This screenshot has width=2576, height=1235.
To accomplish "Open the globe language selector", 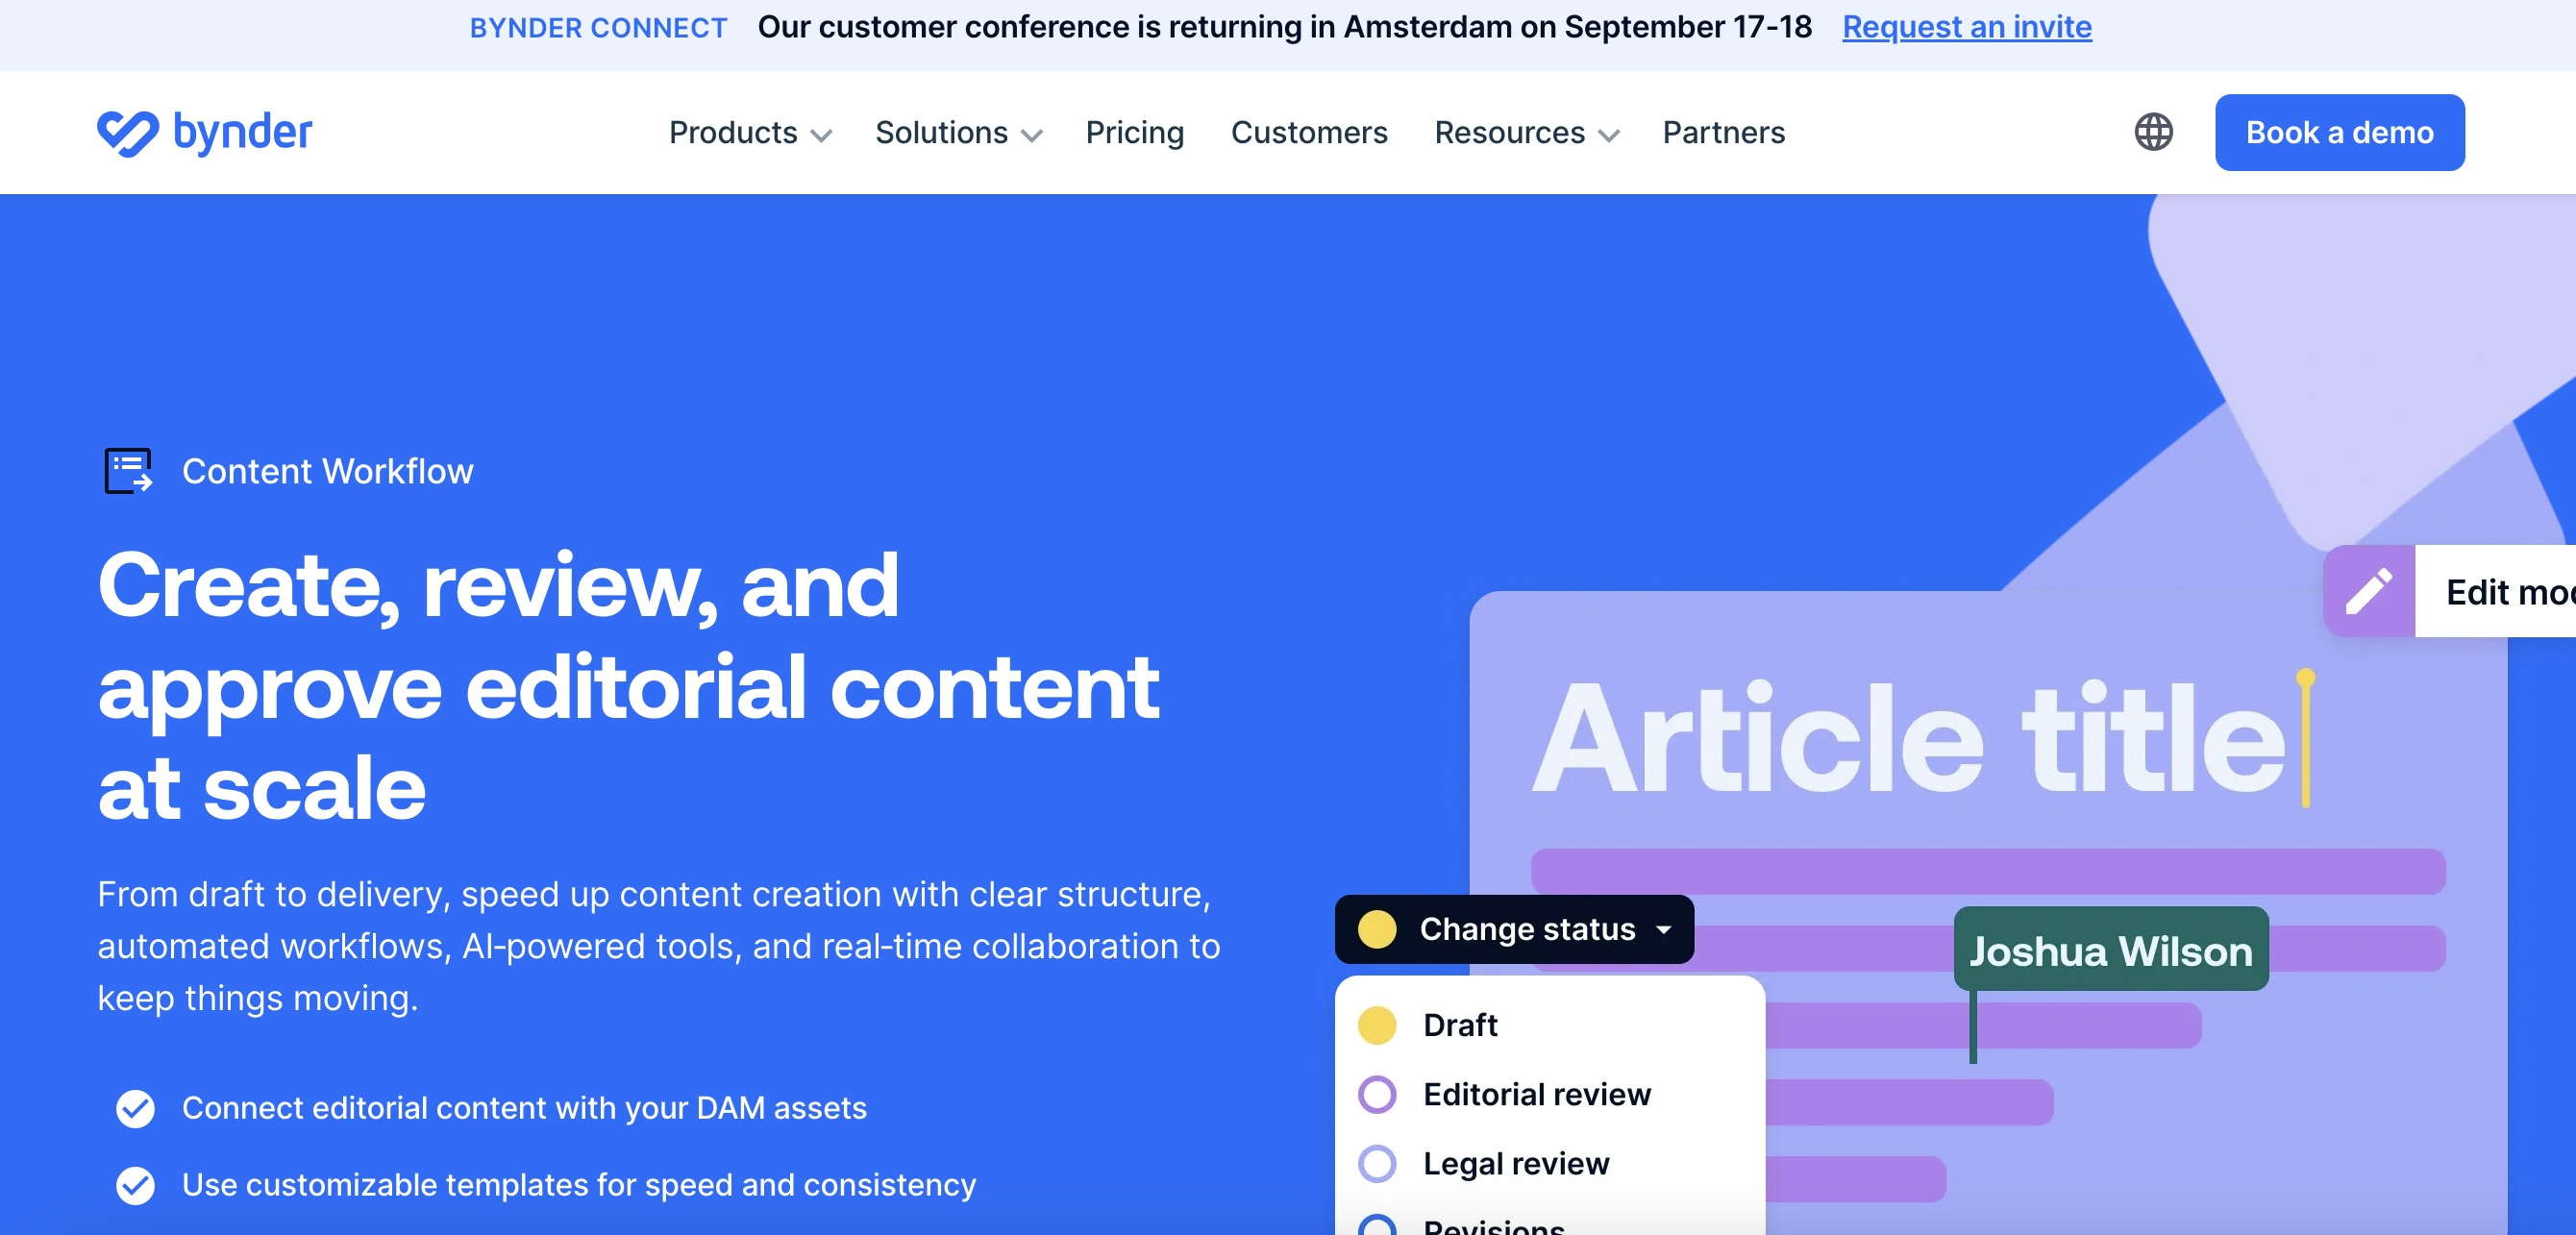I will coord(2153,132).
